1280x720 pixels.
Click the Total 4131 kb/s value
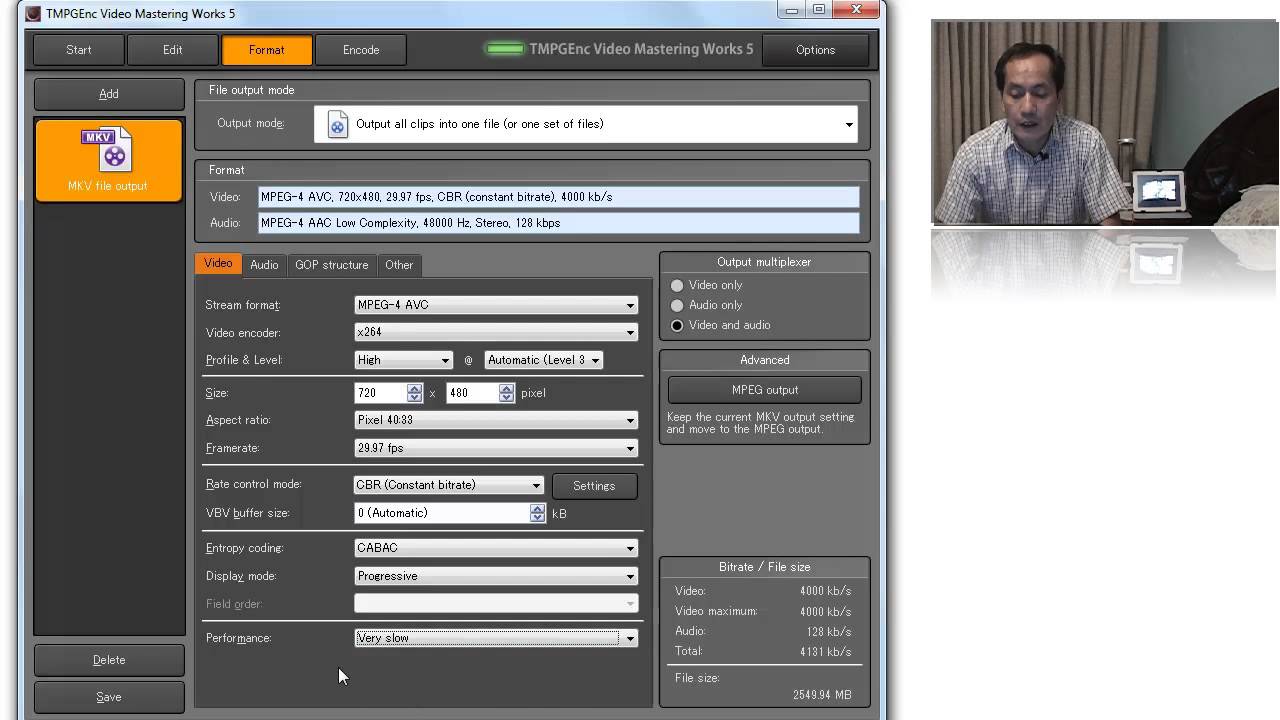(825, 652)
